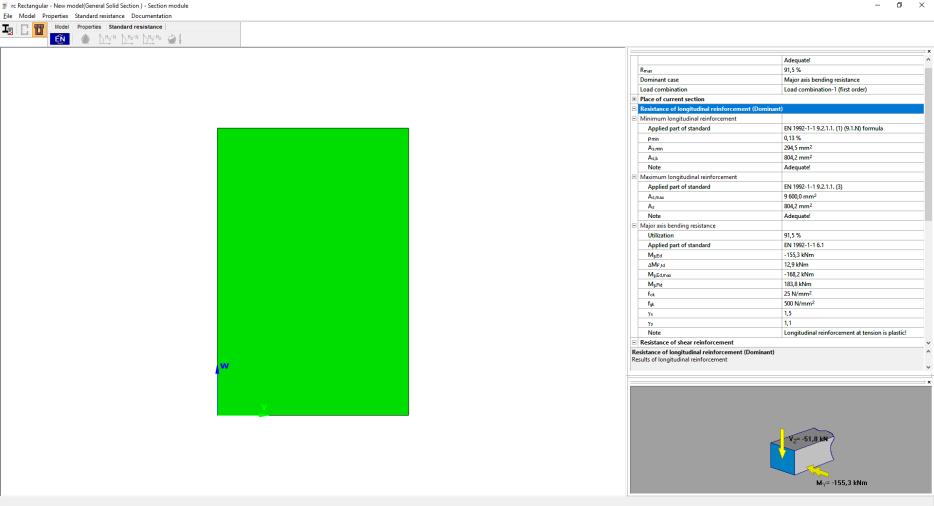Click the -168,2 kNm value
The width and height of the screenshot is (934, 506).
799,274
